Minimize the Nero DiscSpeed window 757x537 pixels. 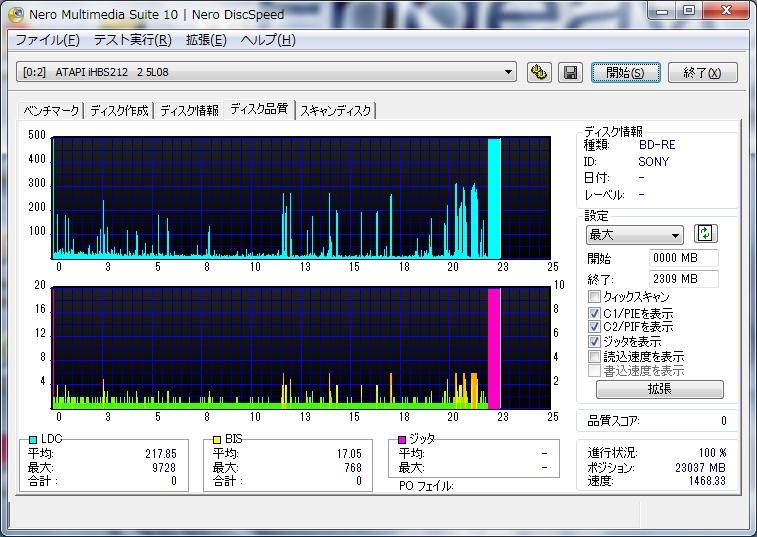click(662, 11)
